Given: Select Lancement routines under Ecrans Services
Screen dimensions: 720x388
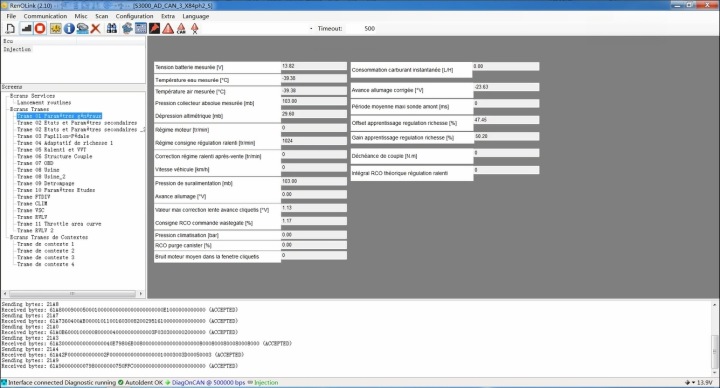Looking at the screenshot, I should coord(44,103).
